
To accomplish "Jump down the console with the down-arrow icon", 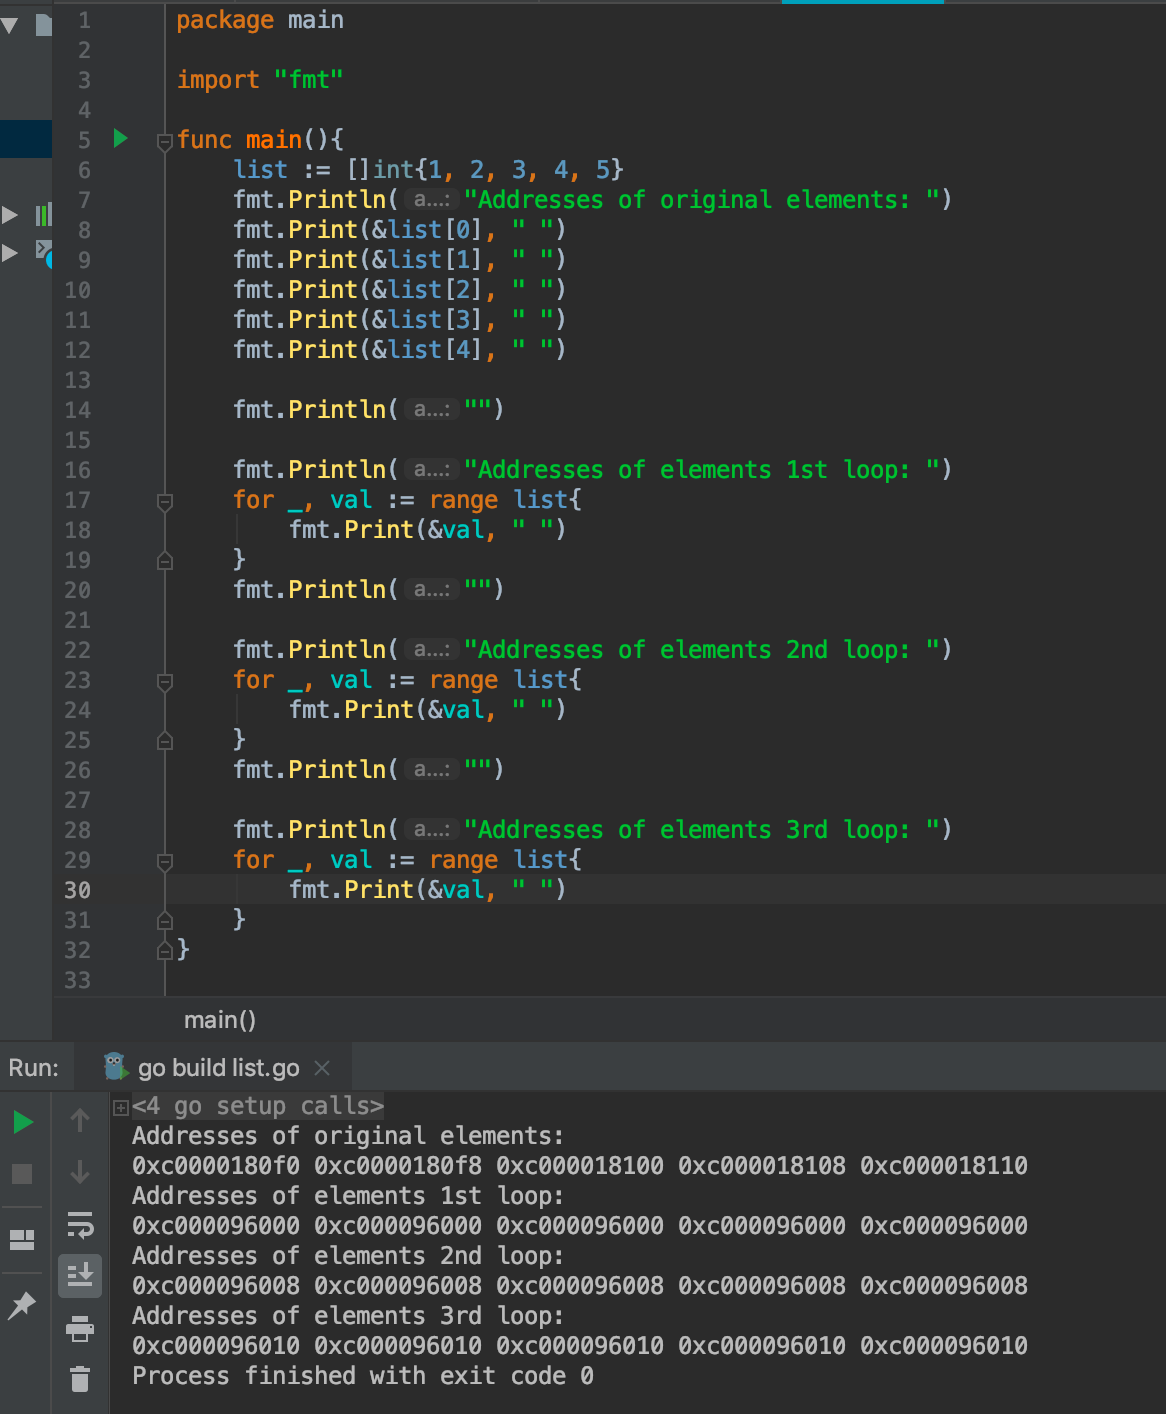I will (80, 1173).
